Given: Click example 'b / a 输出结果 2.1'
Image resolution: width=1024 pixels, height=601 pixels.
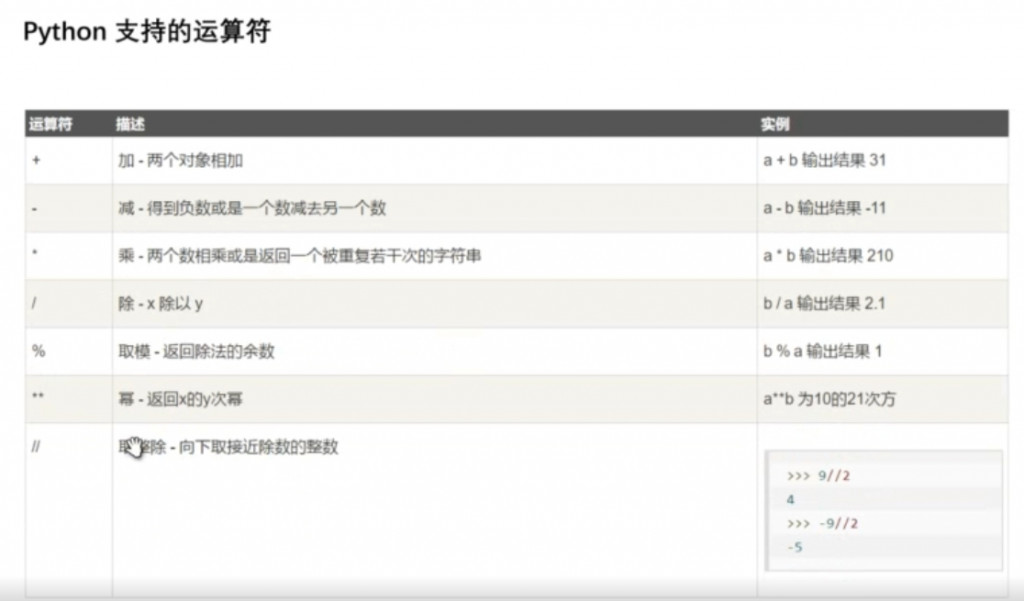Looking at the screenshot, I should tap(824, 304).
